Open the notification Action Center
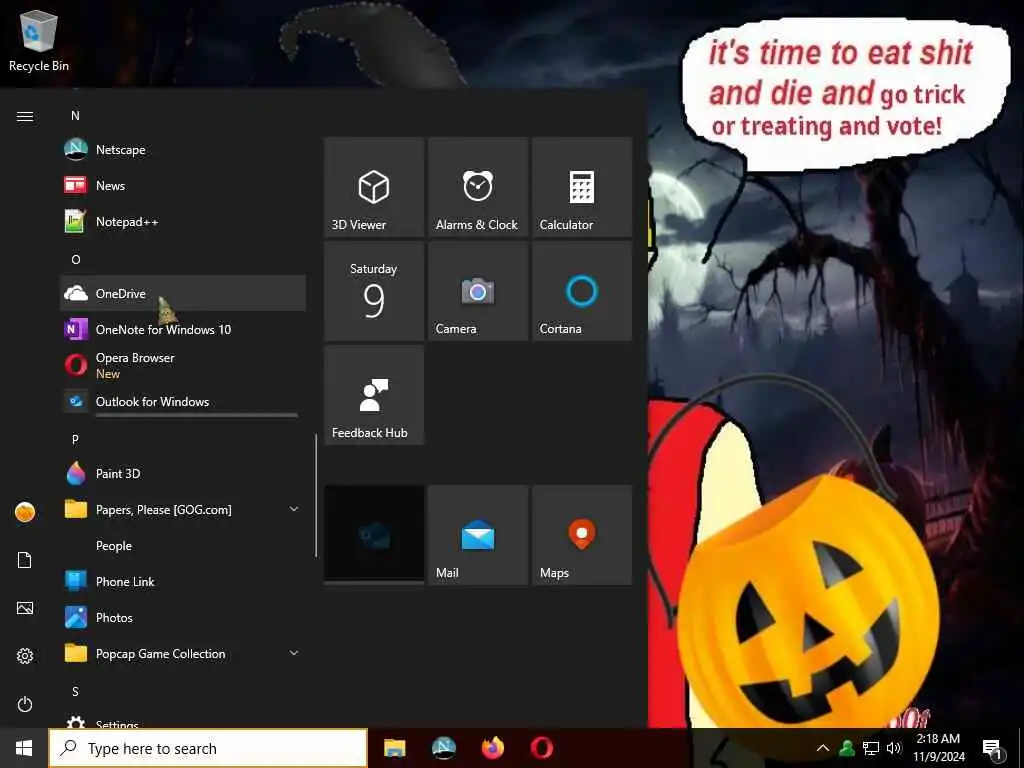This screenshot has height=768, width=1024. coord(993,749)
